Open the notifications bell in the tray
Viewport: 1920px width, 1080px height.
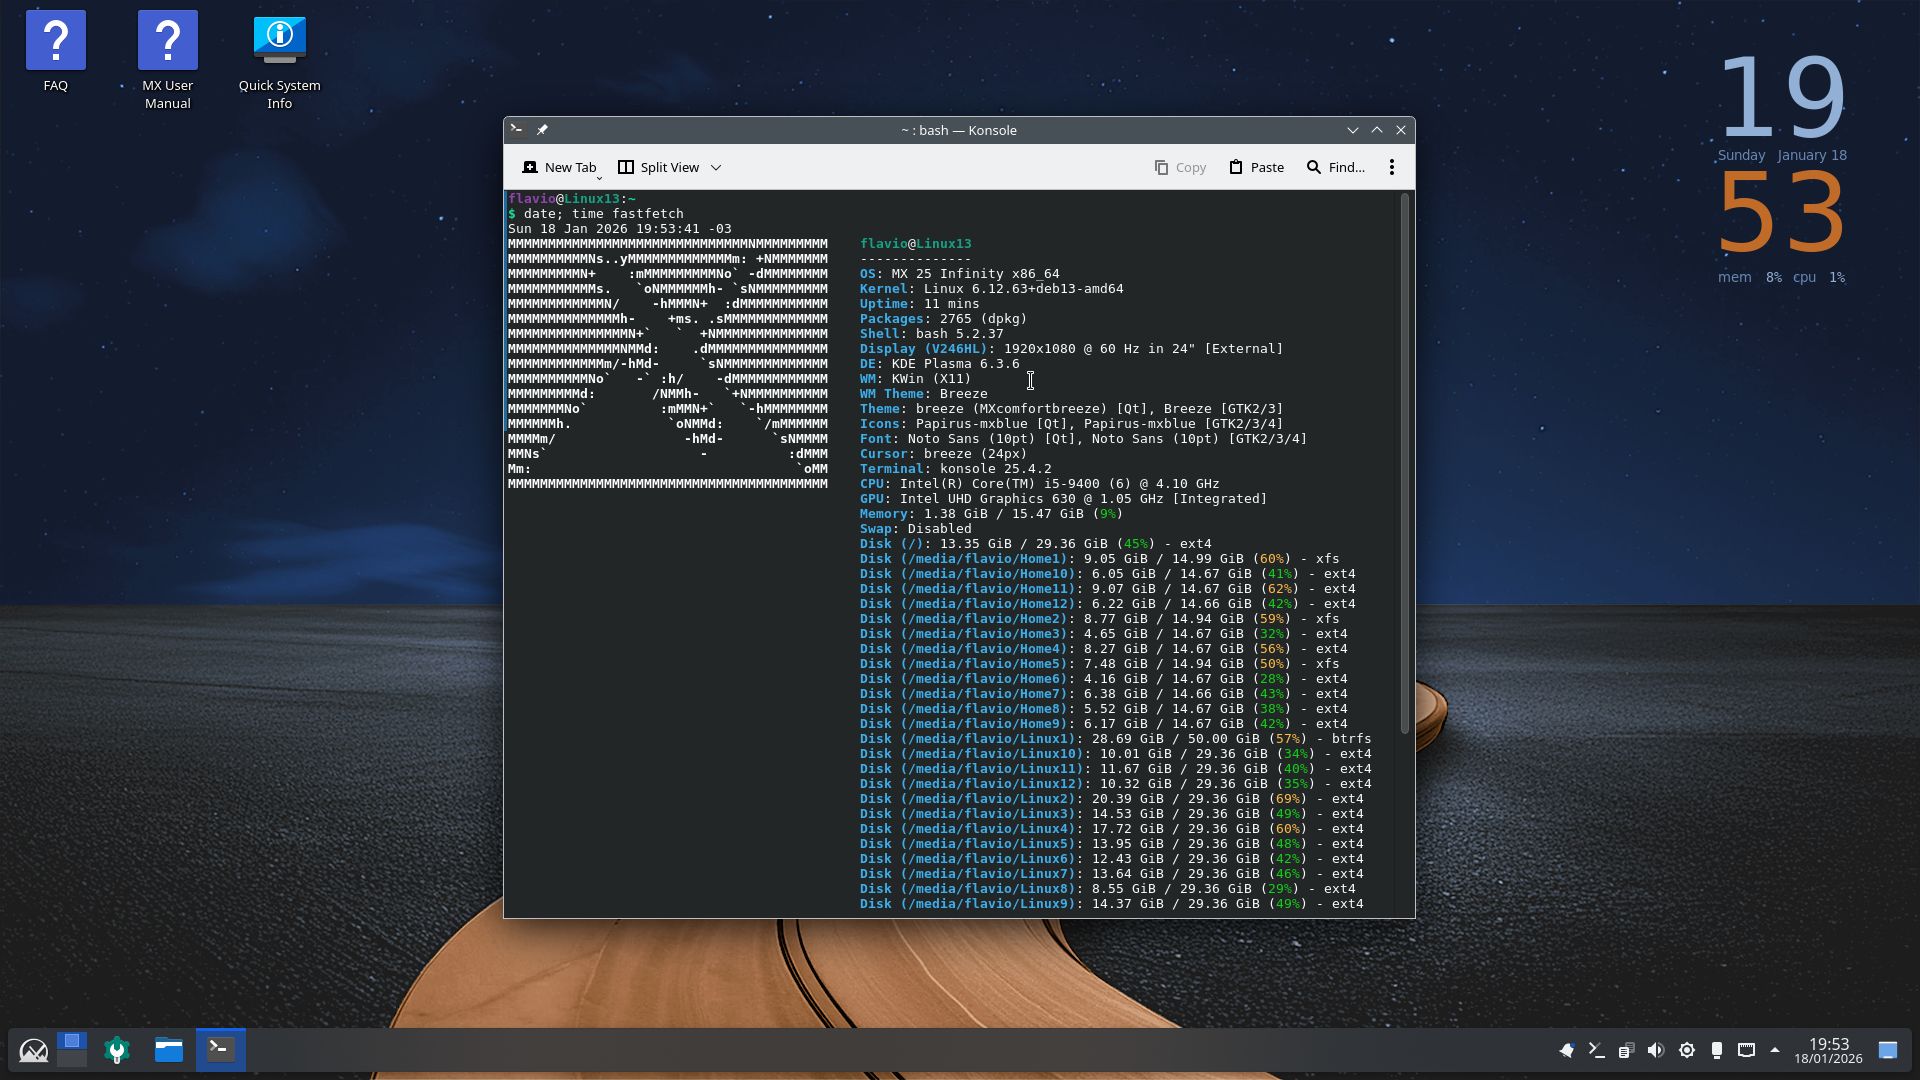[x=1566, y=1050]
